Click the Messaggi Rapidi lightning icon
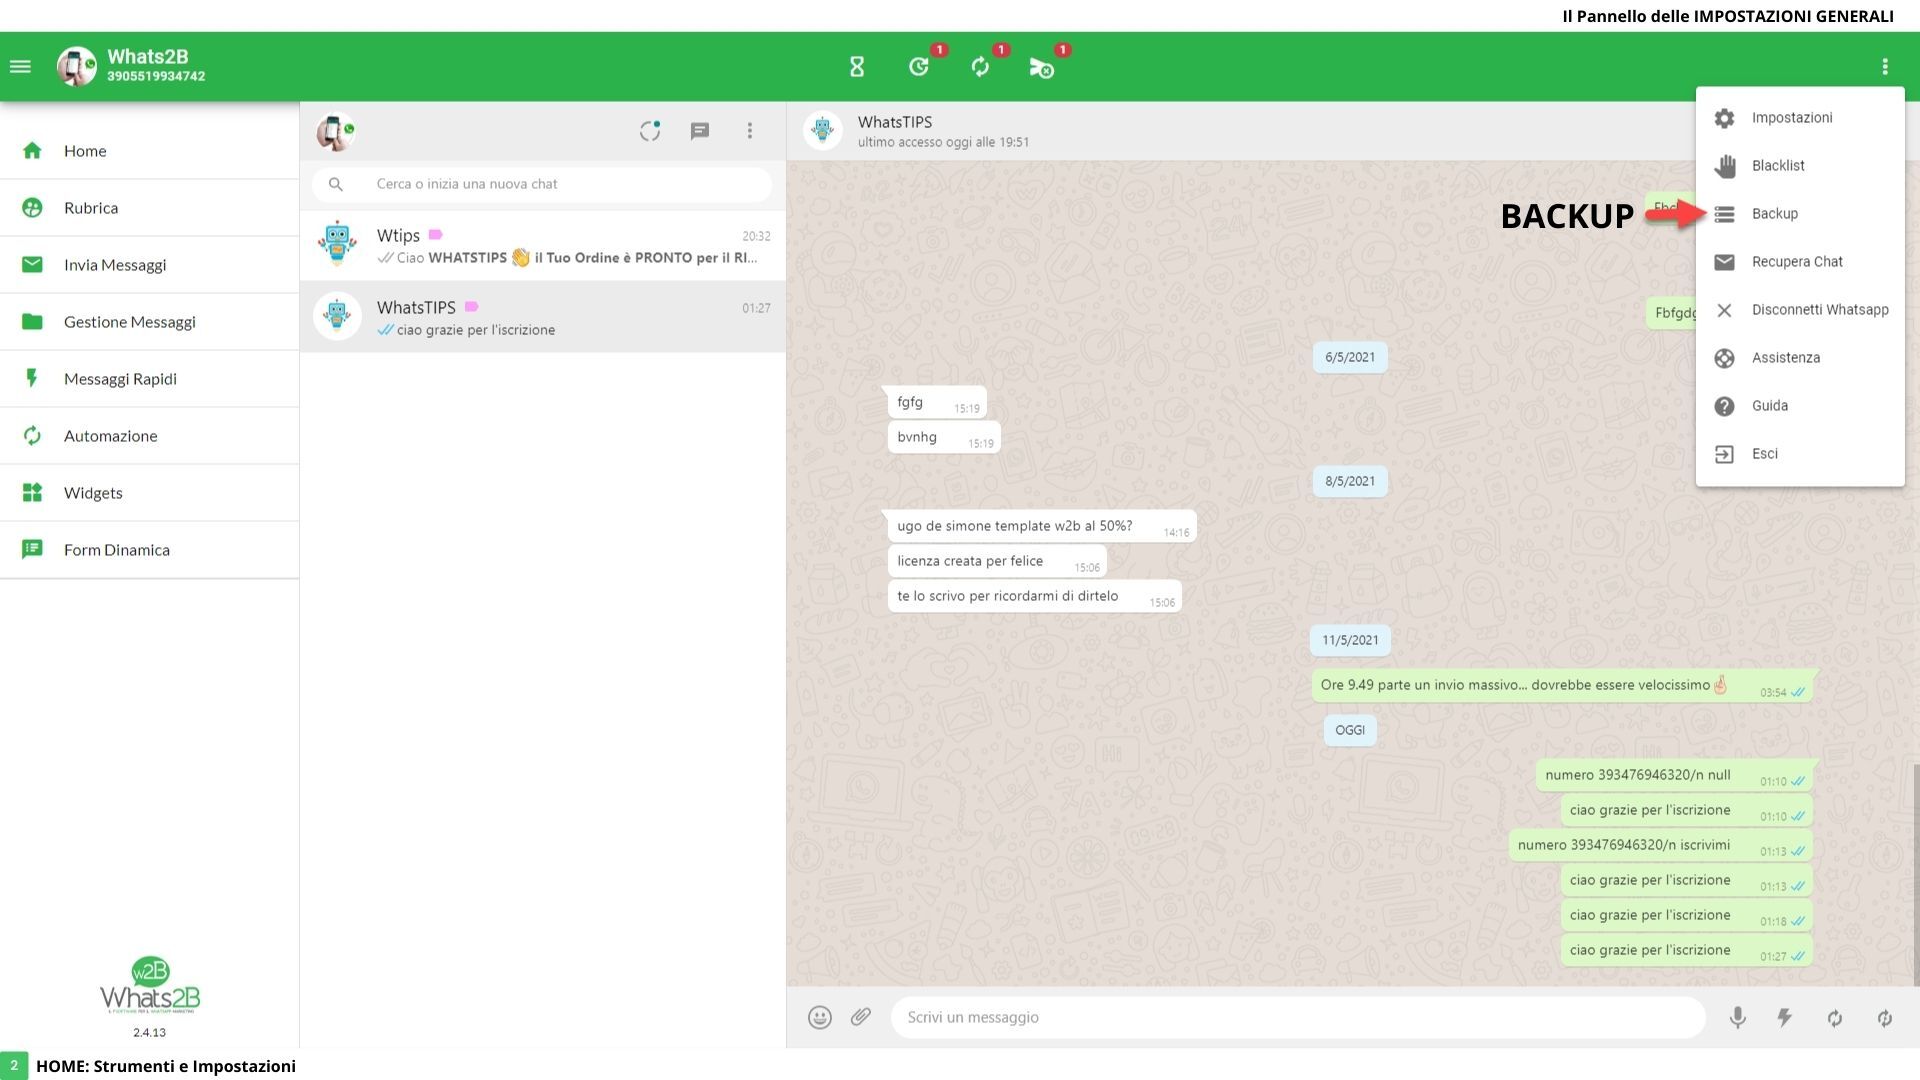 [32, 379]
